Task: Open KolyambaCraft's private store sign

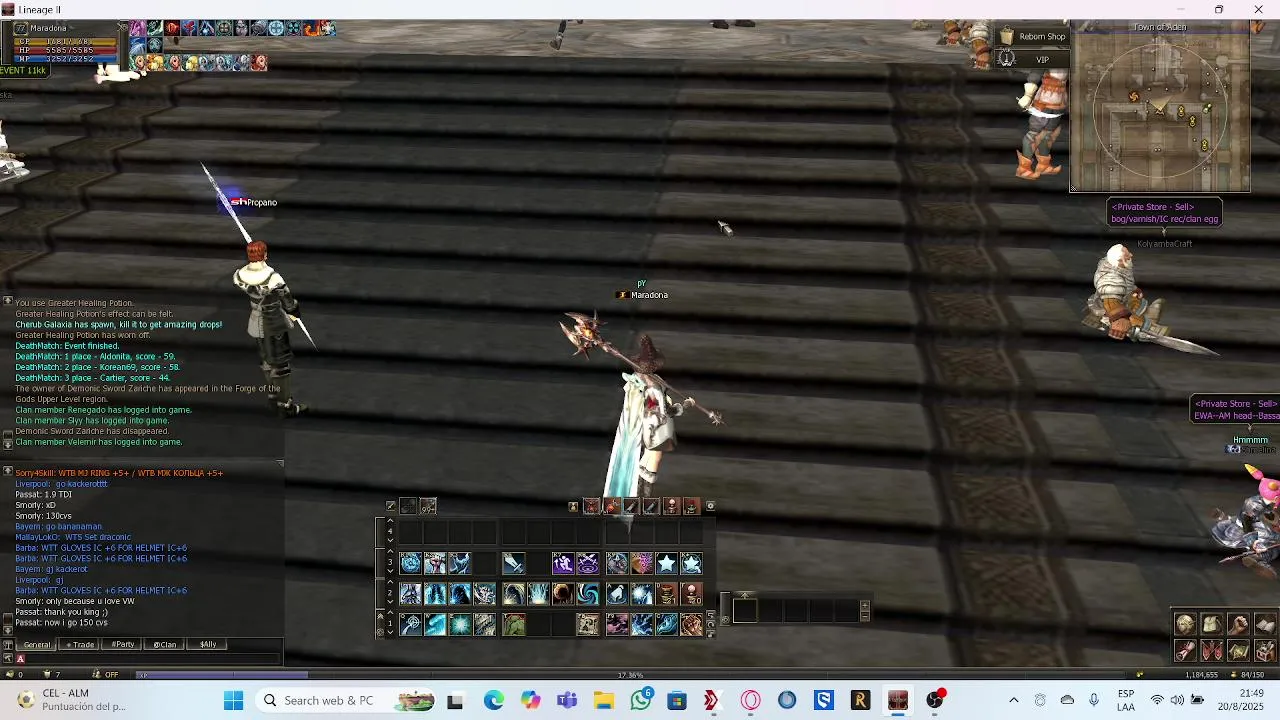Action: [x=1164, y=213]
